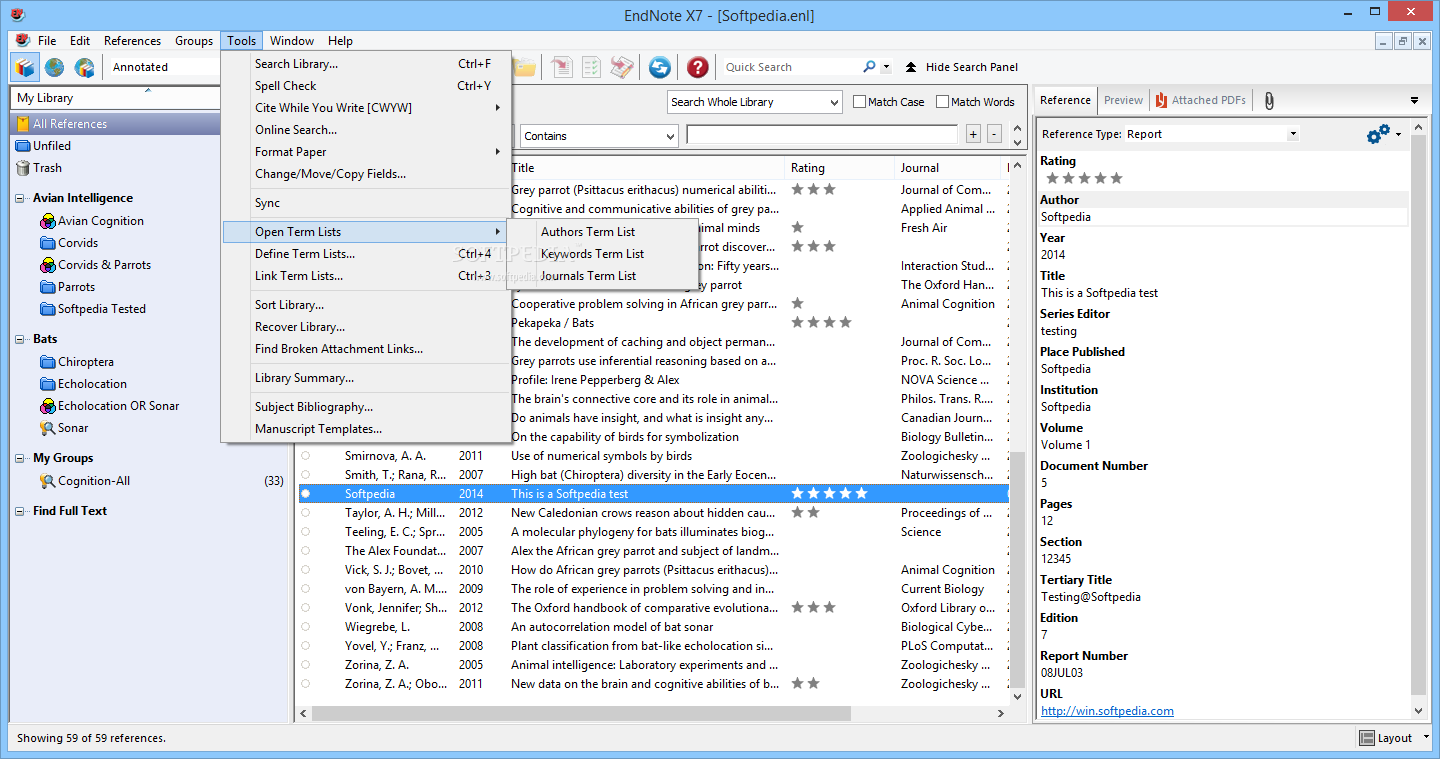Collapse the Avian Intelligence group set
The width and height of the screenshot is (1440, 759).
pyautogui.click(x=22, y=199)
